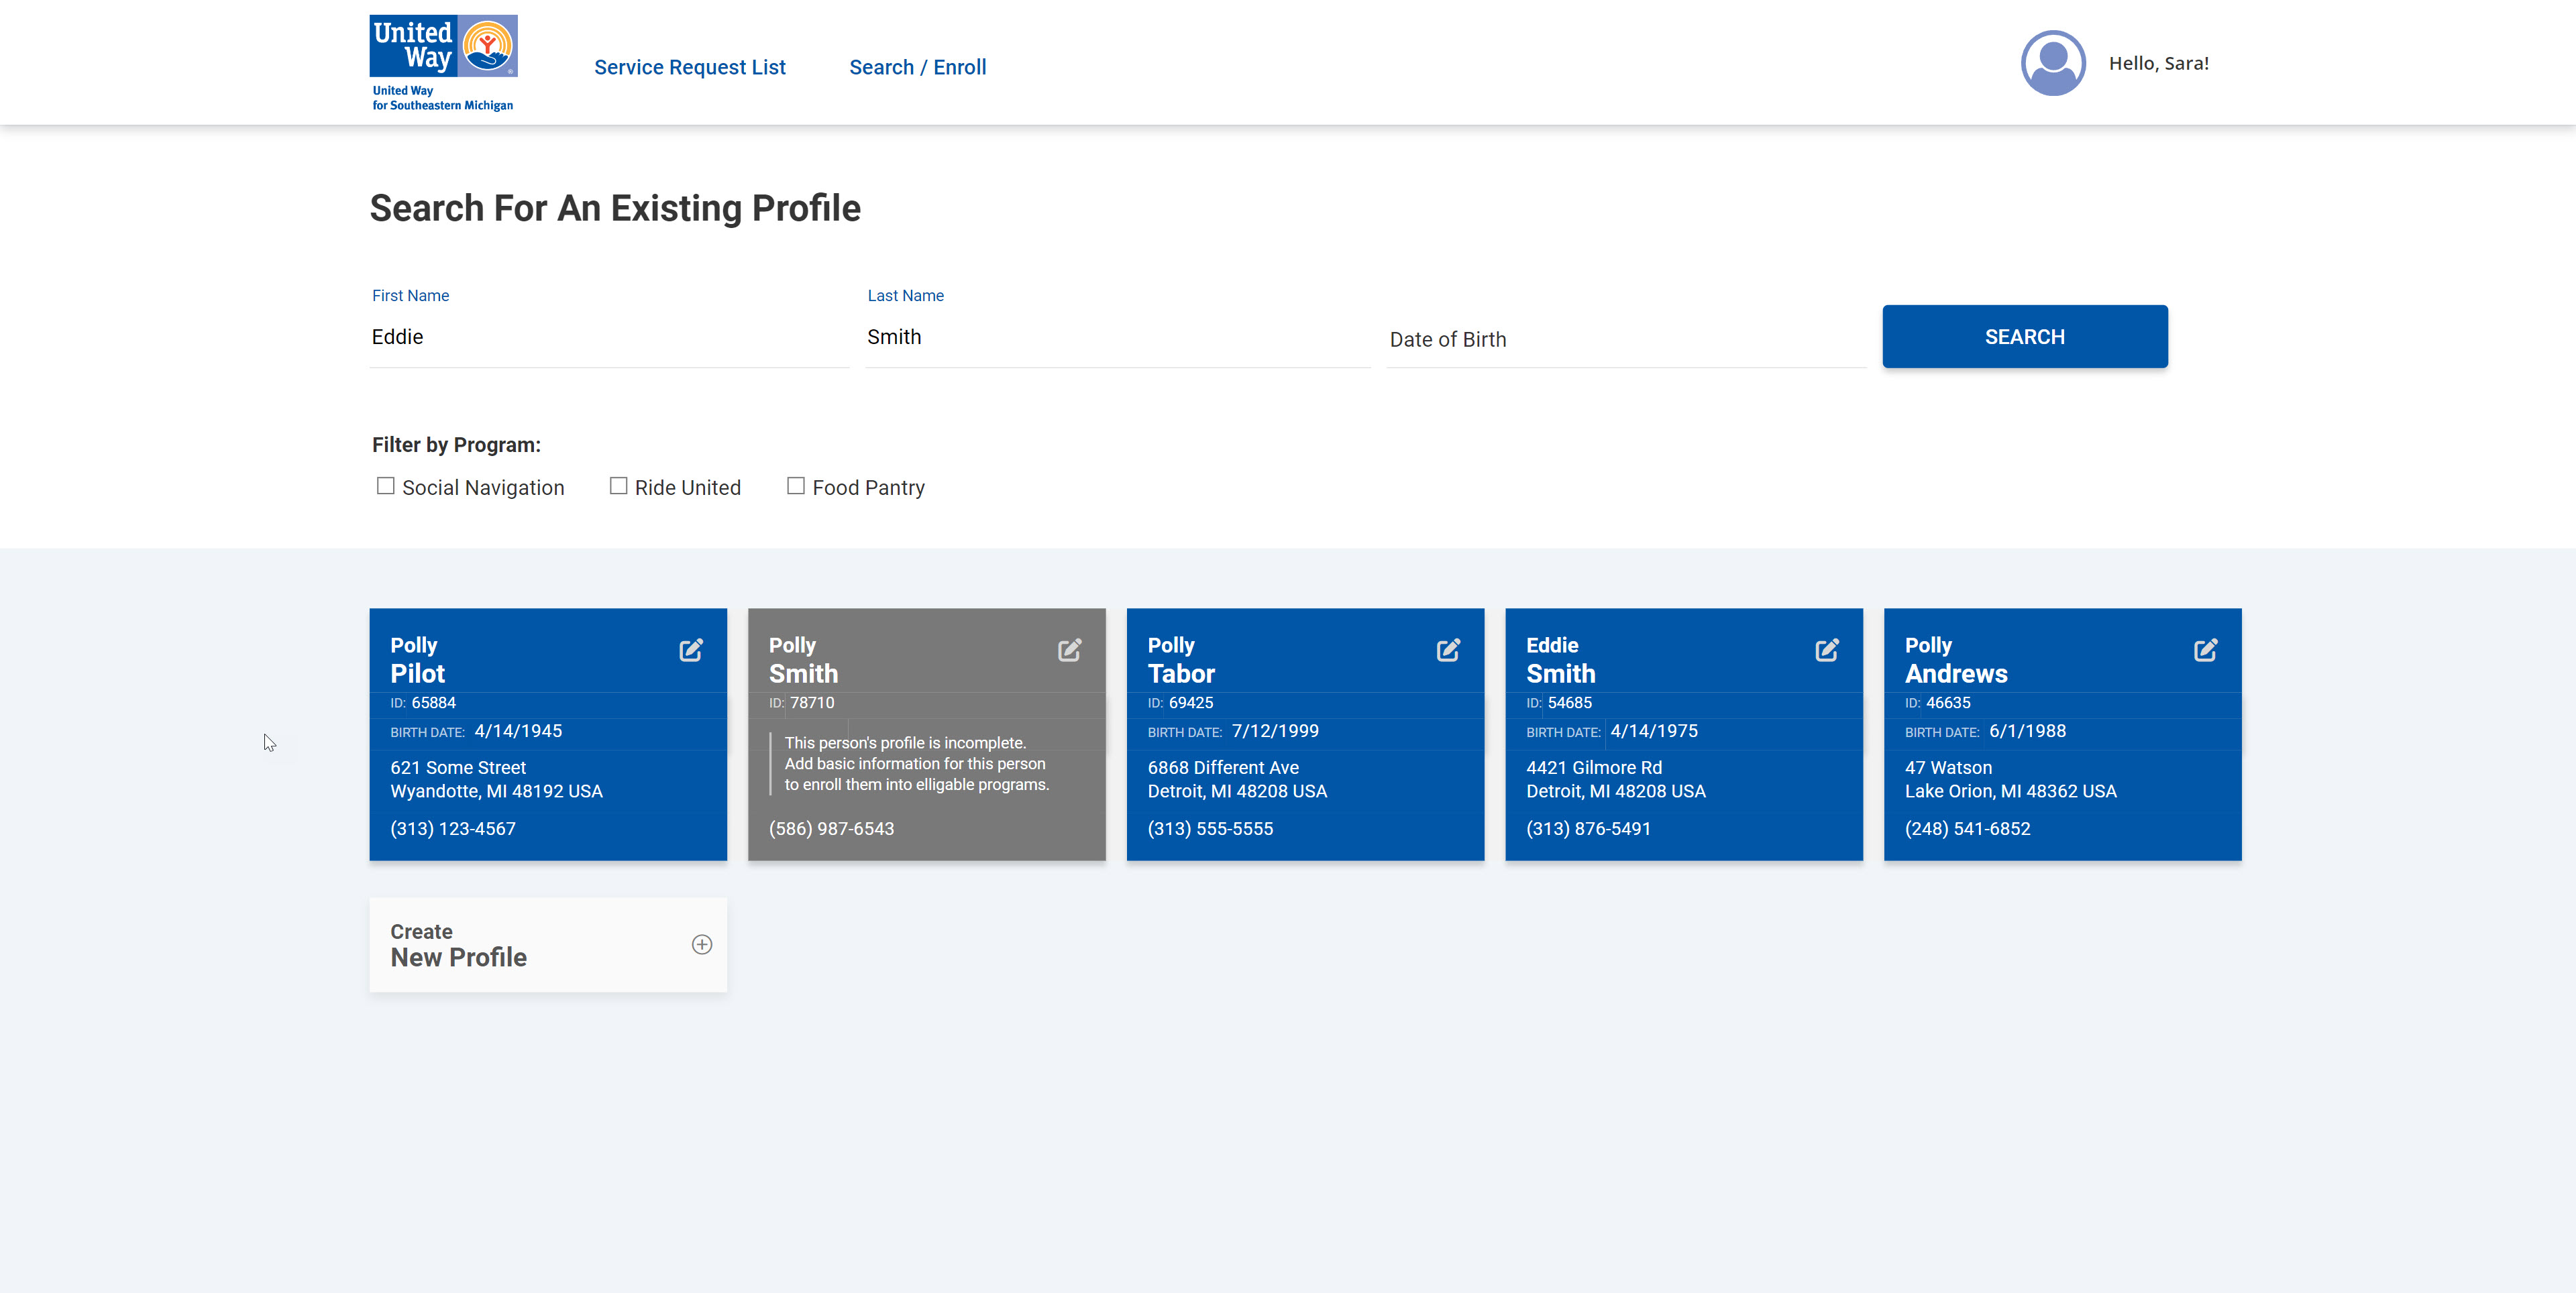Enable the Social Navigation filter checkbox

coord(386,486)
